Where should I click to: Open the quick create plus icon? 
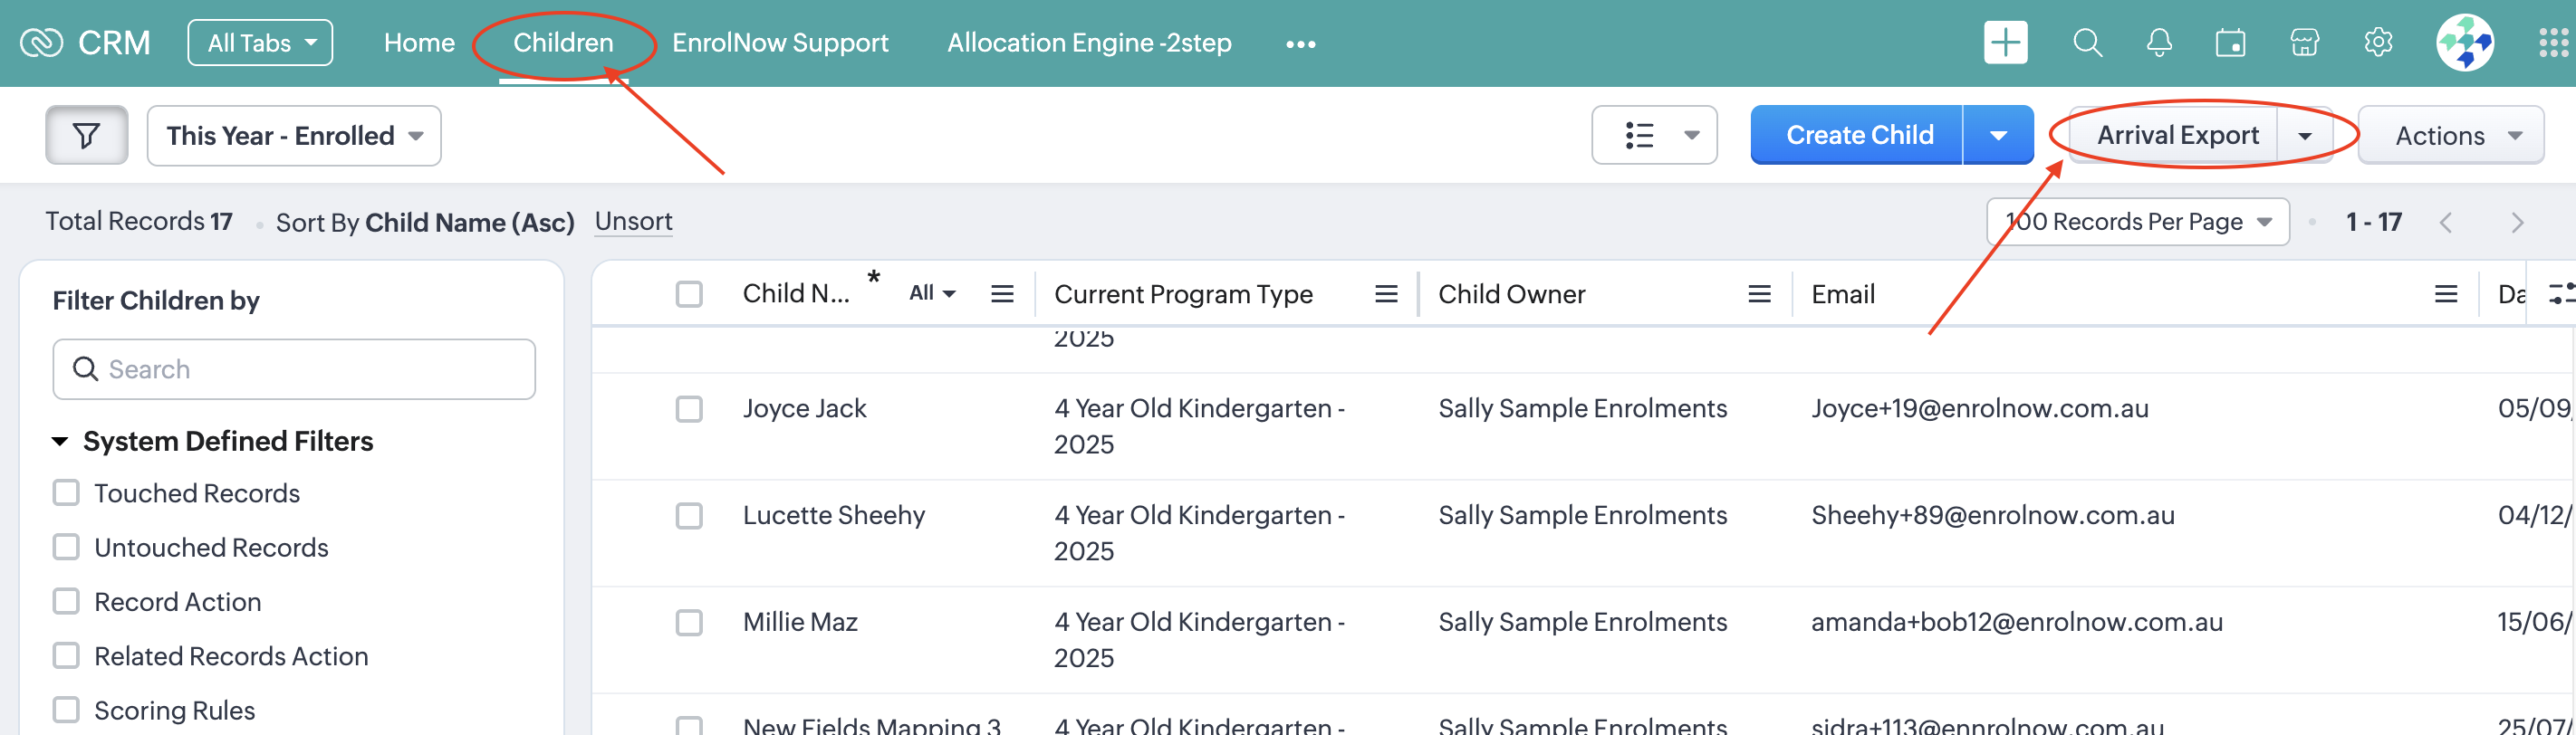pyautogui.click(x=2005, y=43)
